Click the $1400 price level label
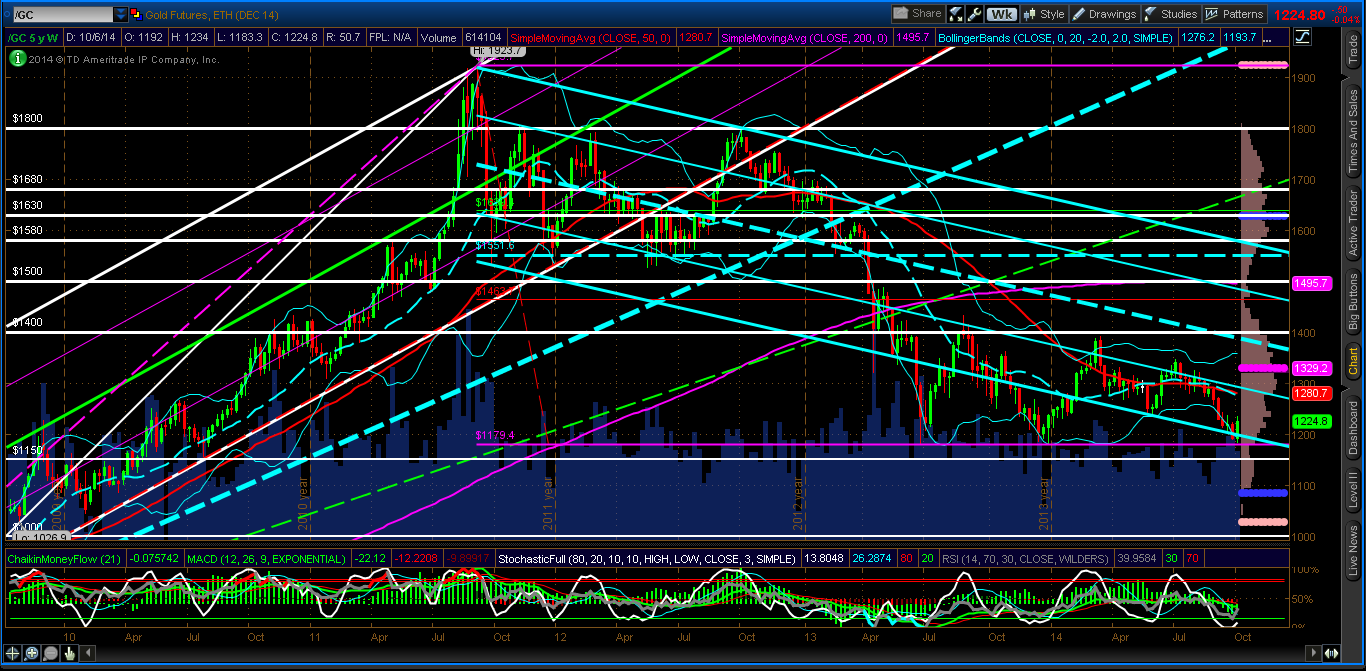The width and height of the screenshot is (1366, 671). pyautogui.click(x=27, y=322)
